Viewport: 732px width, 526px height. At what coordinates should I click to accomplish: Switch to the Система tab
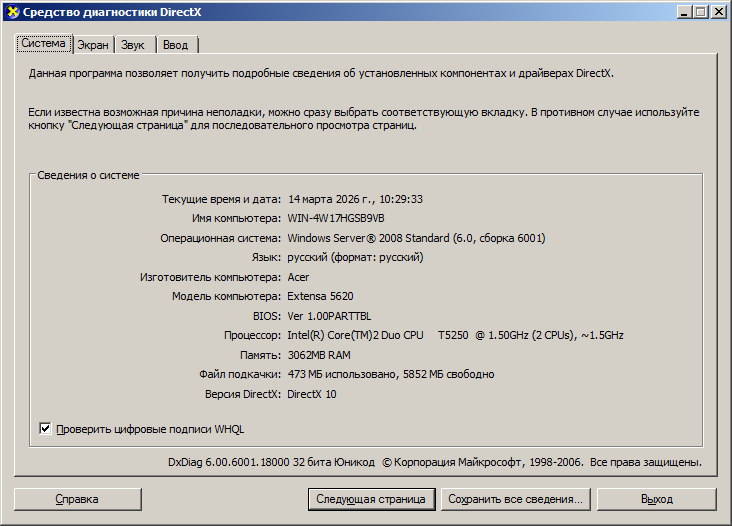[44, 44]
